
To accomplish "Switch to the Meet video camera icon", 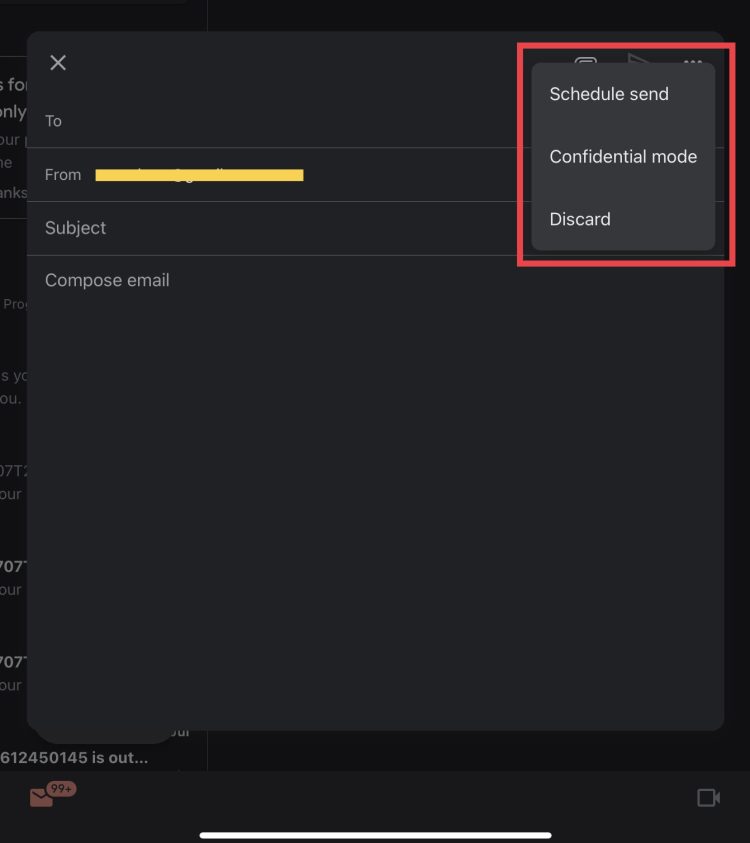I will click(708, 797).
